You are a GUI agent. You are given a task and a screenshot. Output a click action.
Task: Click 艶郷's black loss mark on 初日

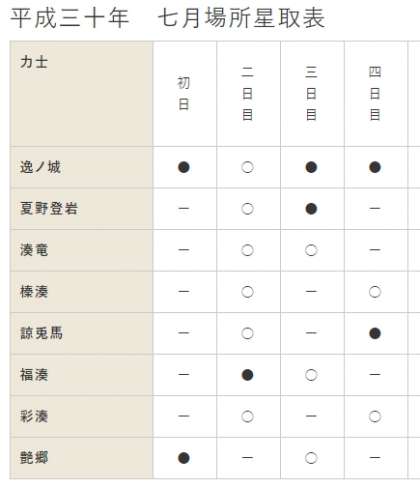184,458
